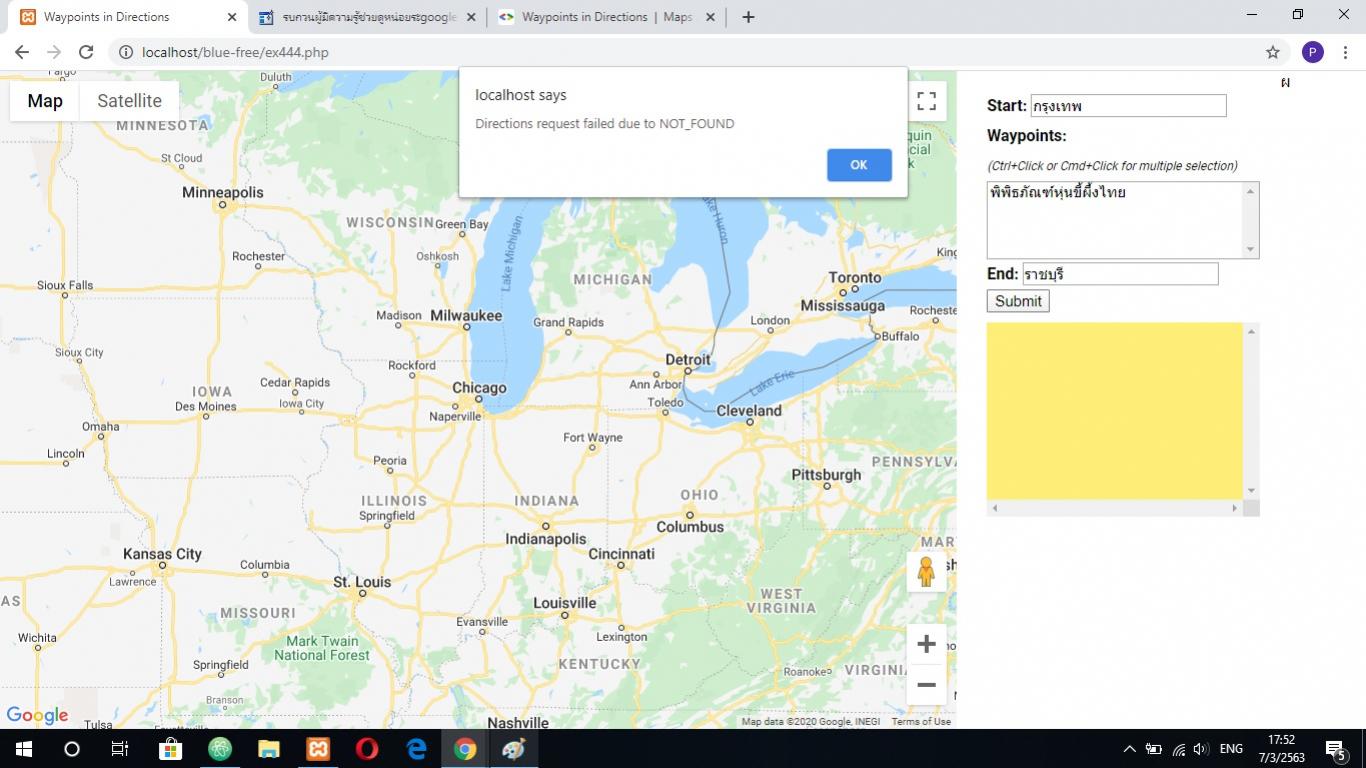1366x768 pixels.
Task: Click the Google logo on map
Action: point(37,715)
